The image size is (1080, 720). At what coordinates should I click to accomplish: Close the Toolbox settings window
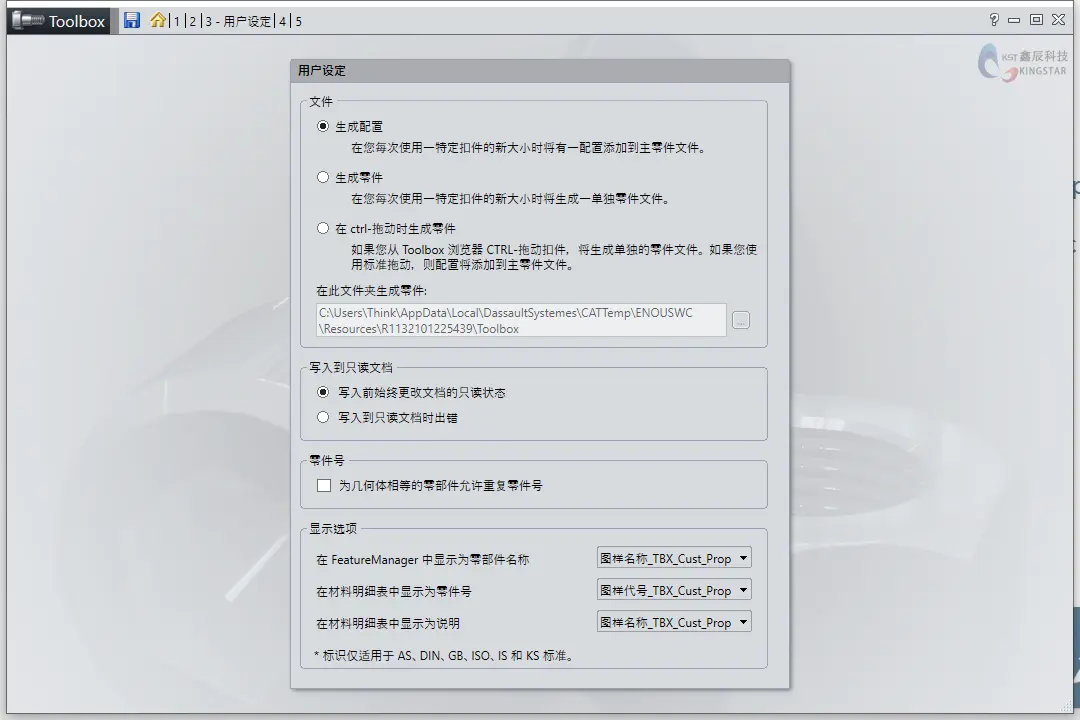tap(1059, 19)
